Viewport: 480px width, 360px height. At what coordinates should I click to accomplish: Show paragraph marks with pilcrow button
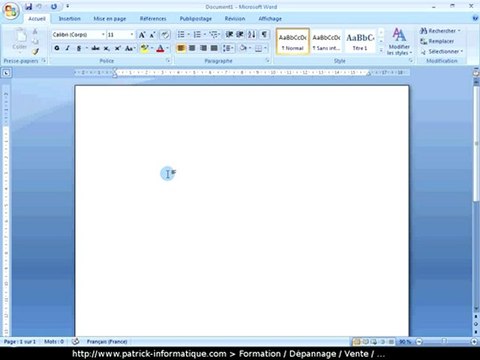click(264, 34)
